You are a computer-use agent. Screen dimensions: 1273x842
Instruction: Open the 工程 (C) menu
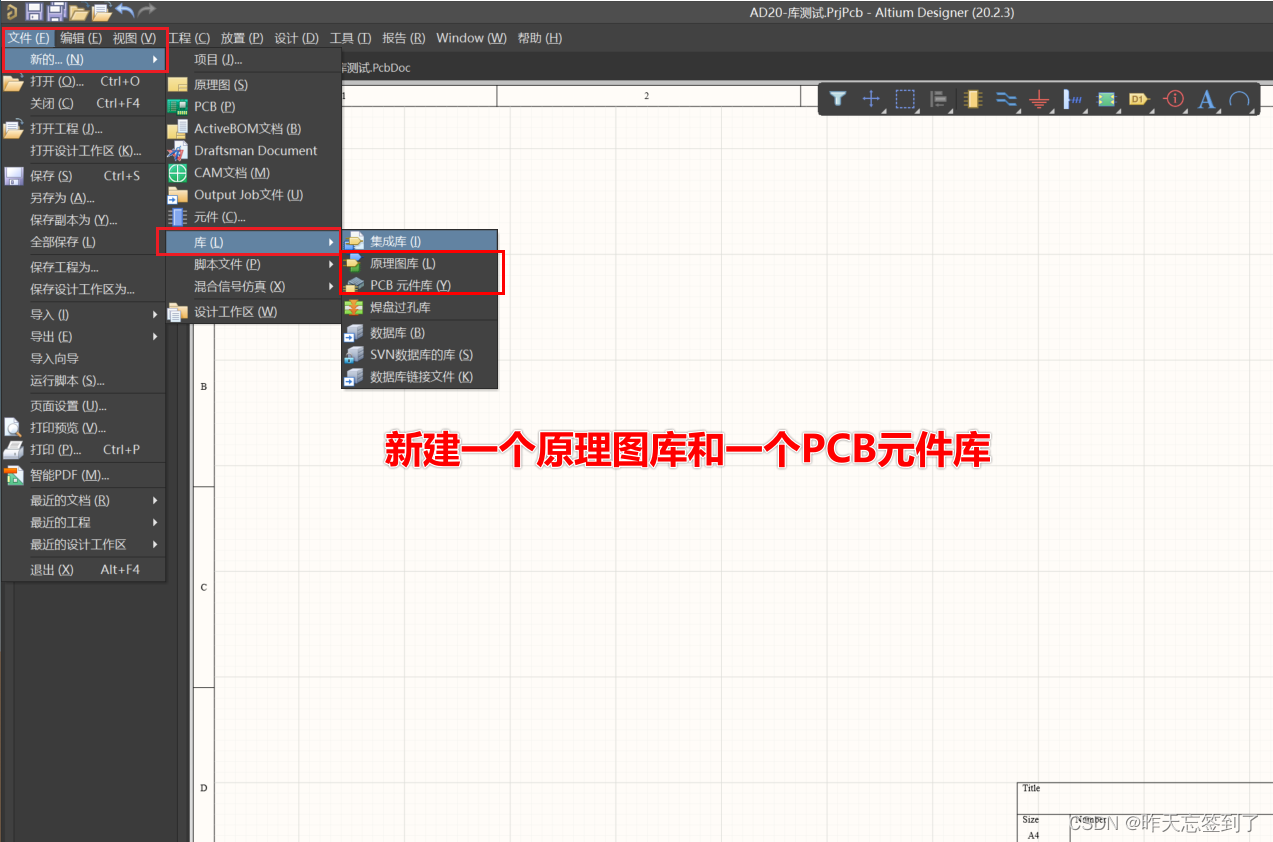[189, 38]
